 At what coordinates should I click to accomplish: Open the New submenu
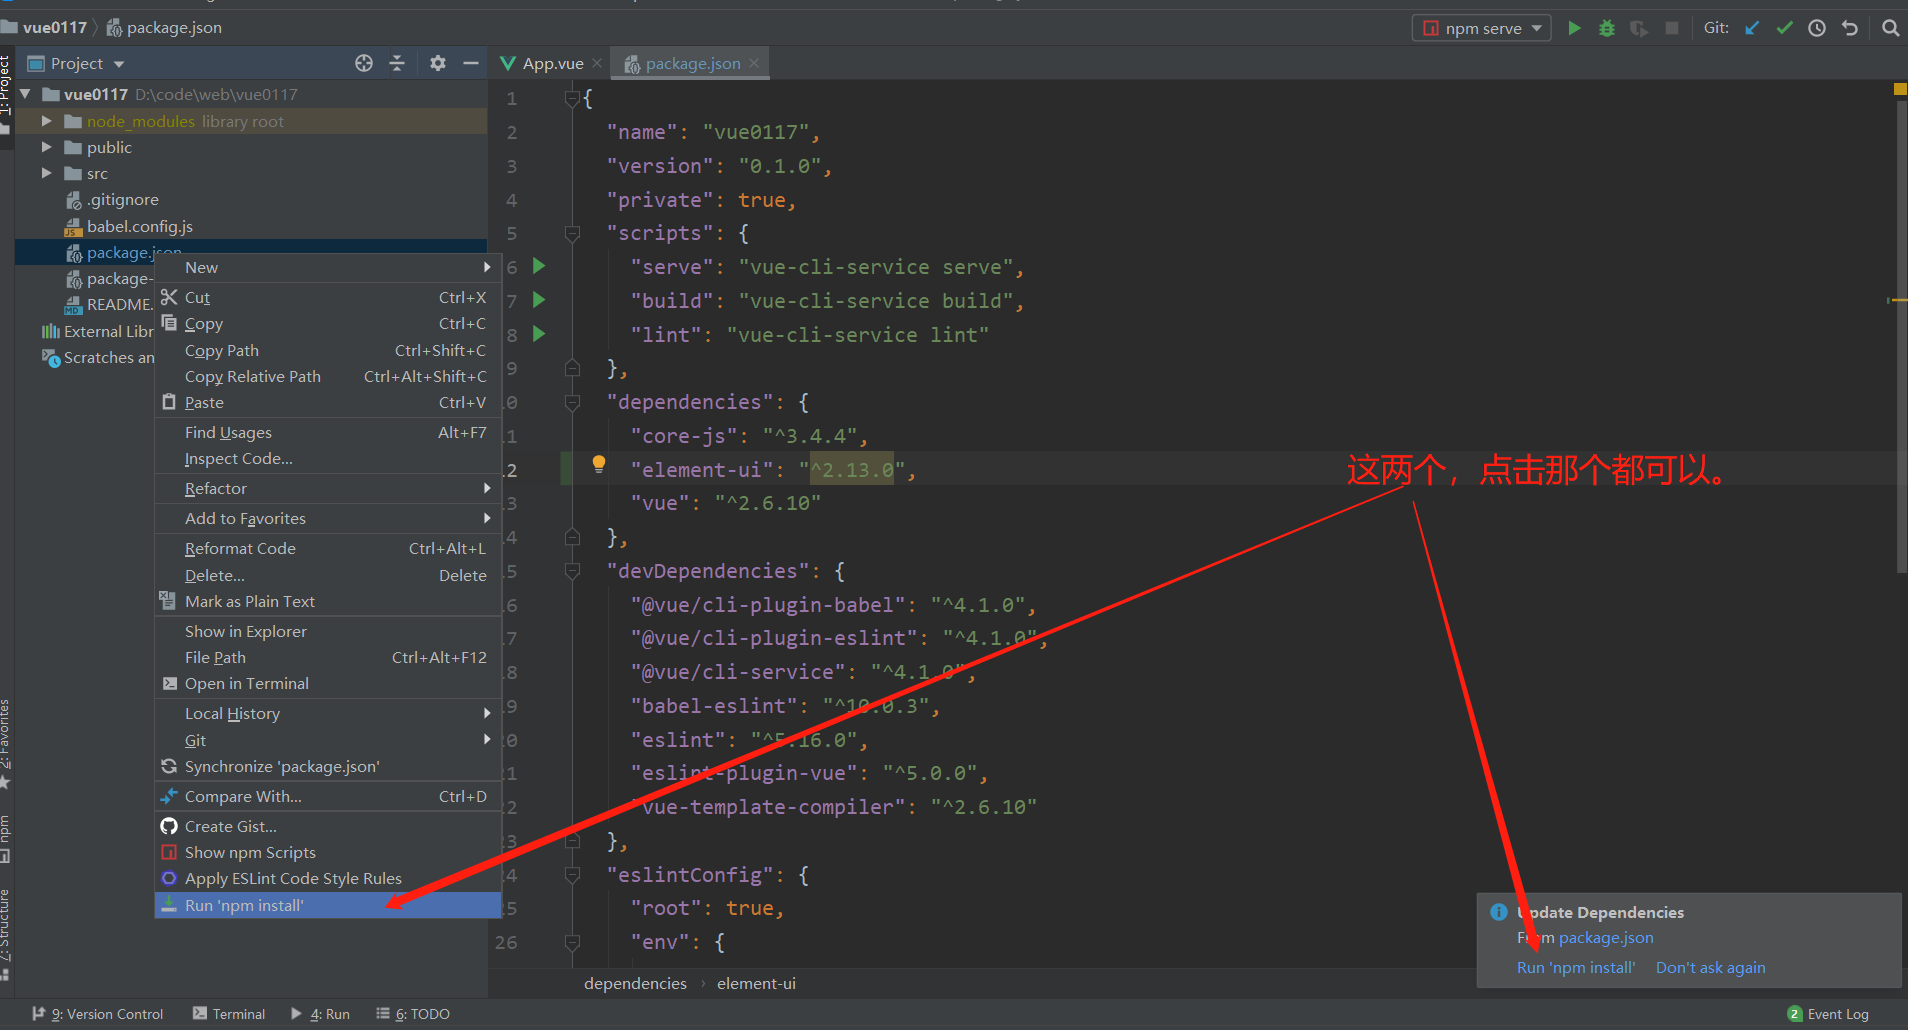pos(328,267)
